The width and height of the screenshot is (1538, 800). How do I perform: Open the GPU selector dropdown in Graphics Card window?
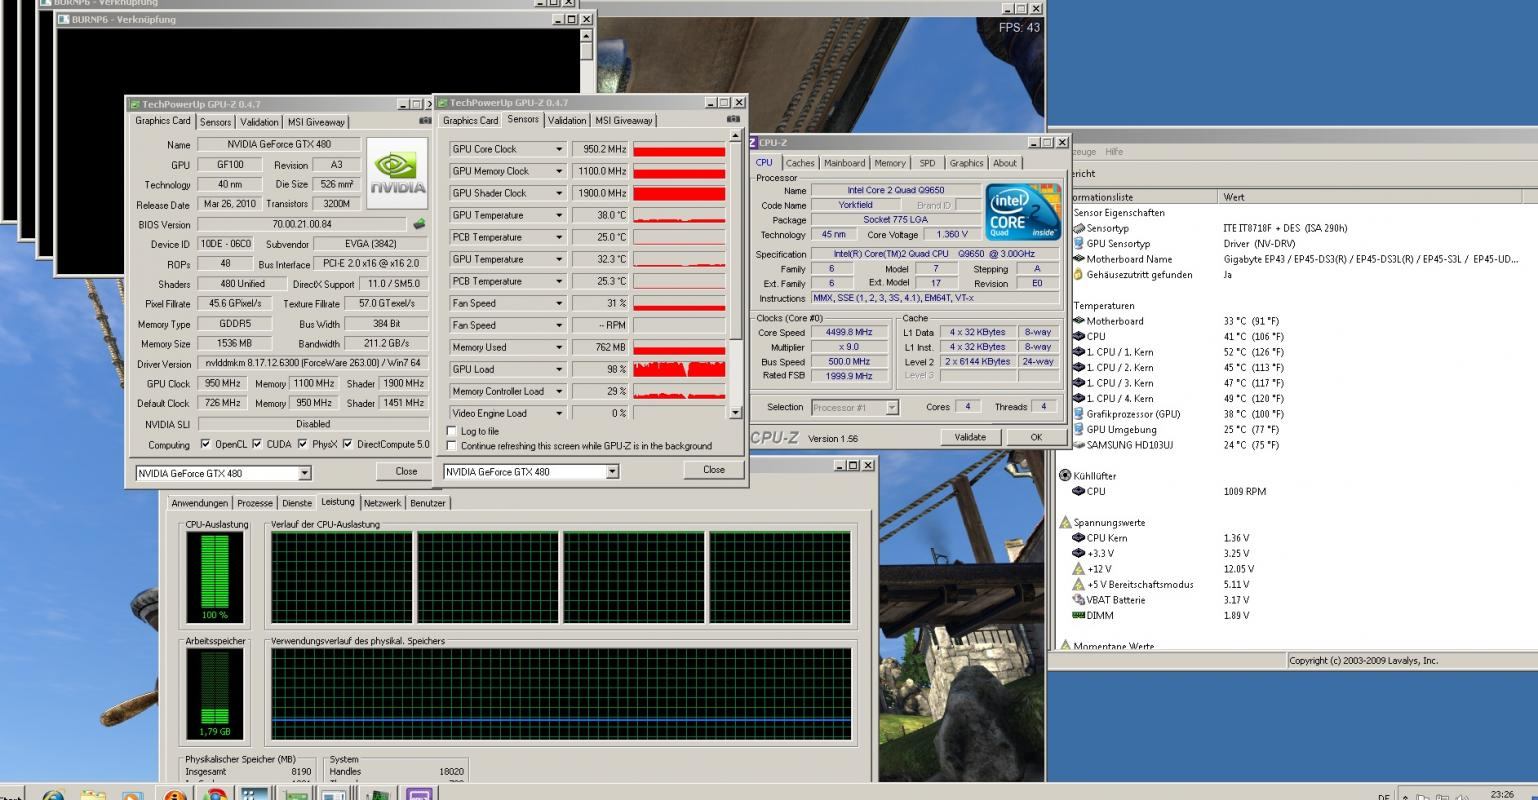pos(304,473)
